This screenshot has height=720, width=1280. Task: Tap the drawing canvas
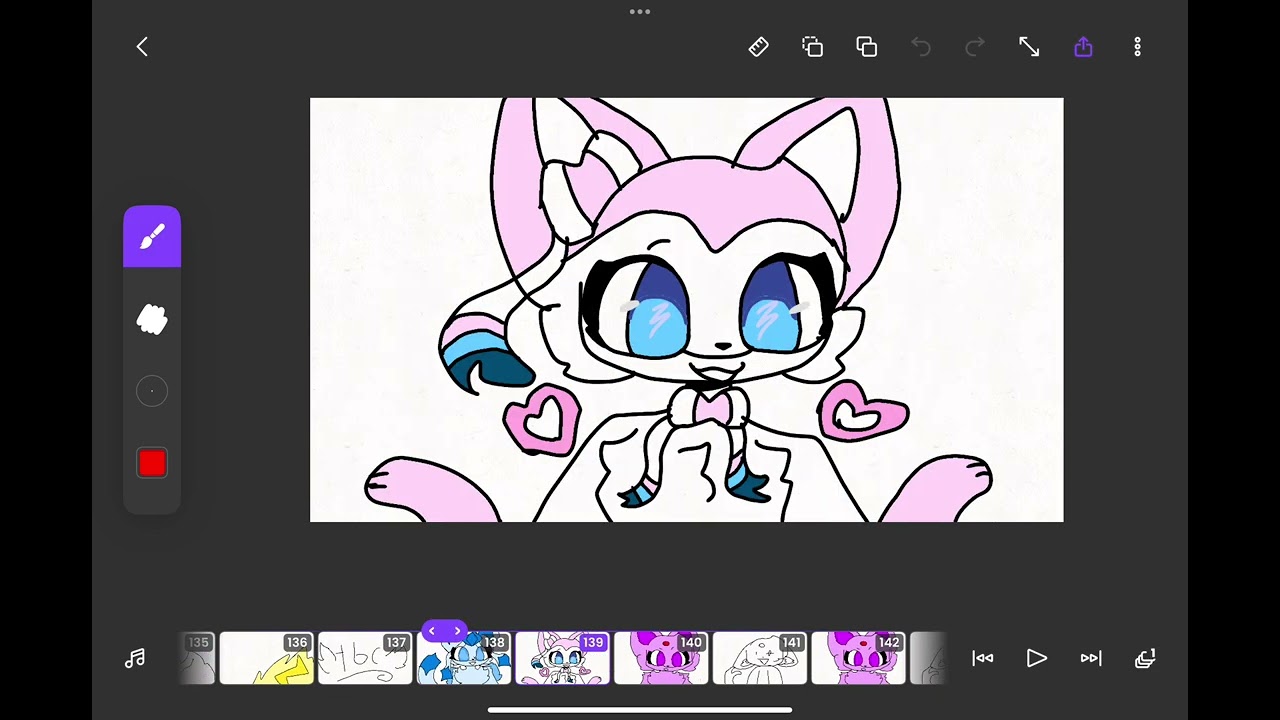click(x=687, y=310)
